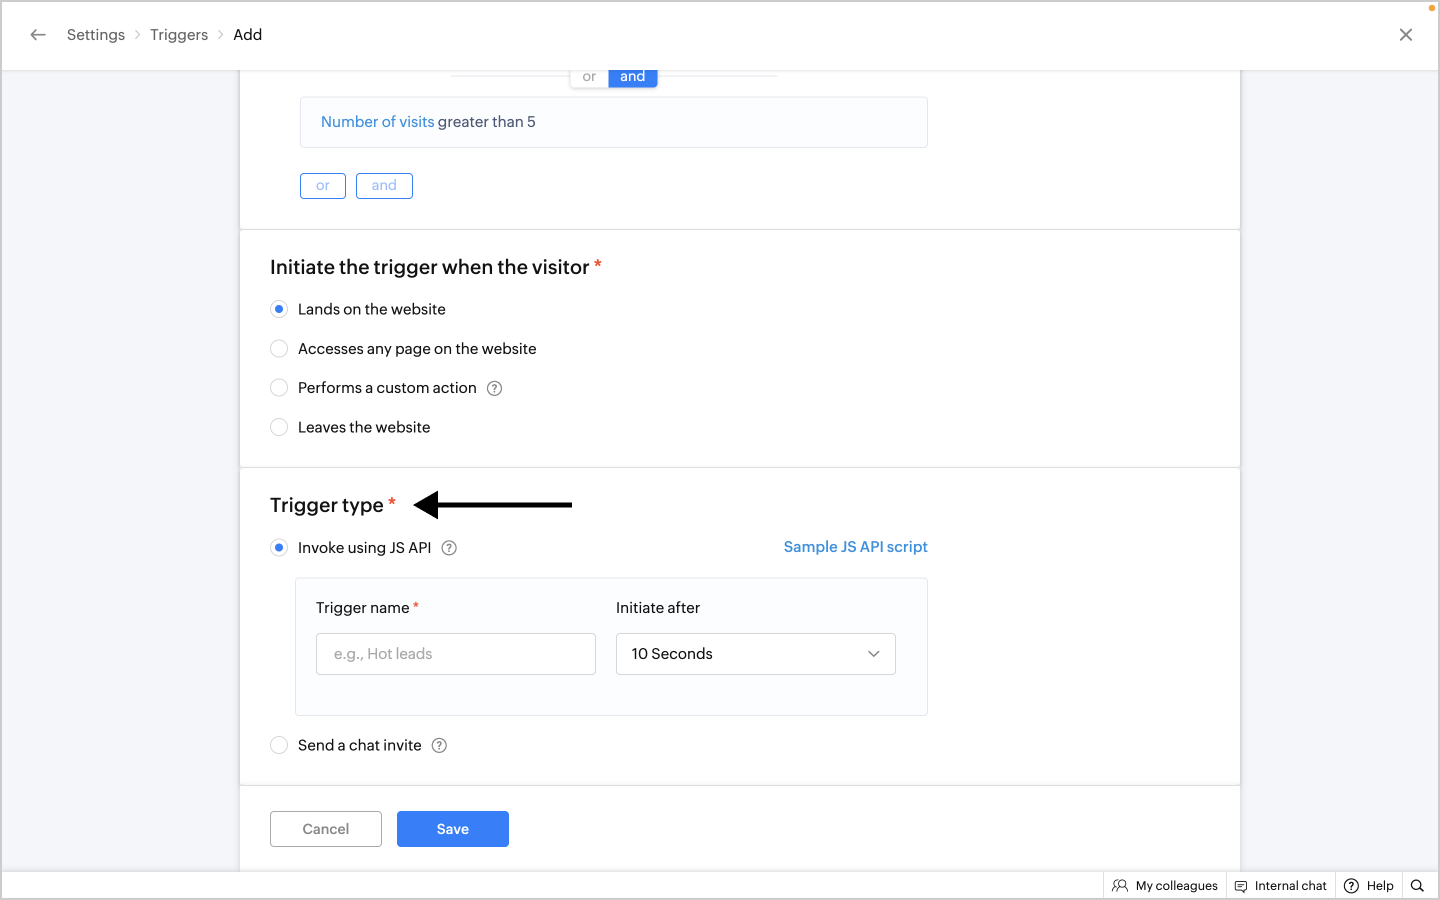Open Sample JS API script link
The image size is (1440, 900).
point(855,547)
